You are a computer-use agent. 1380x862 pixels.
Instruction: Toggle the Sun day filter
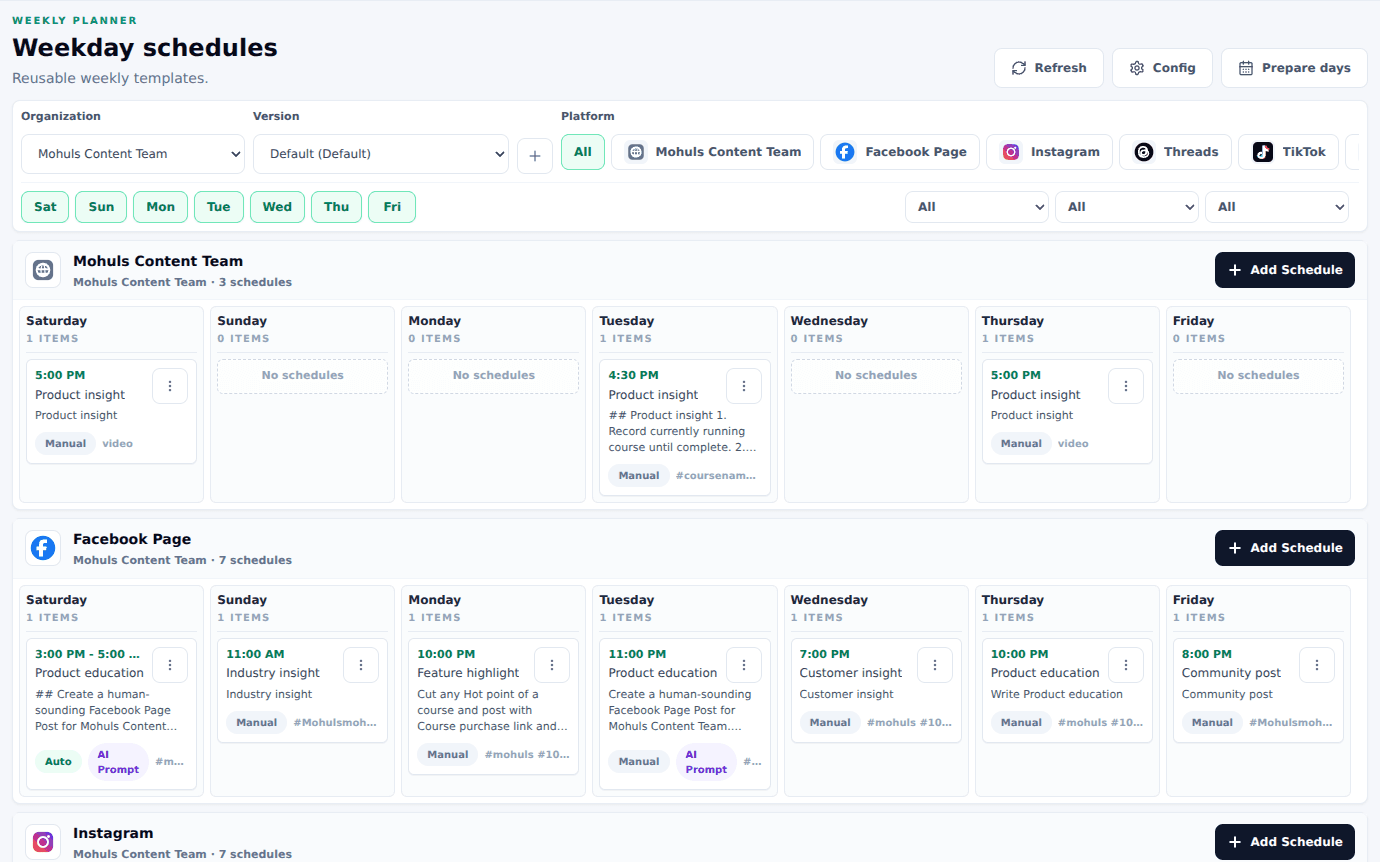tap(101, 207)
